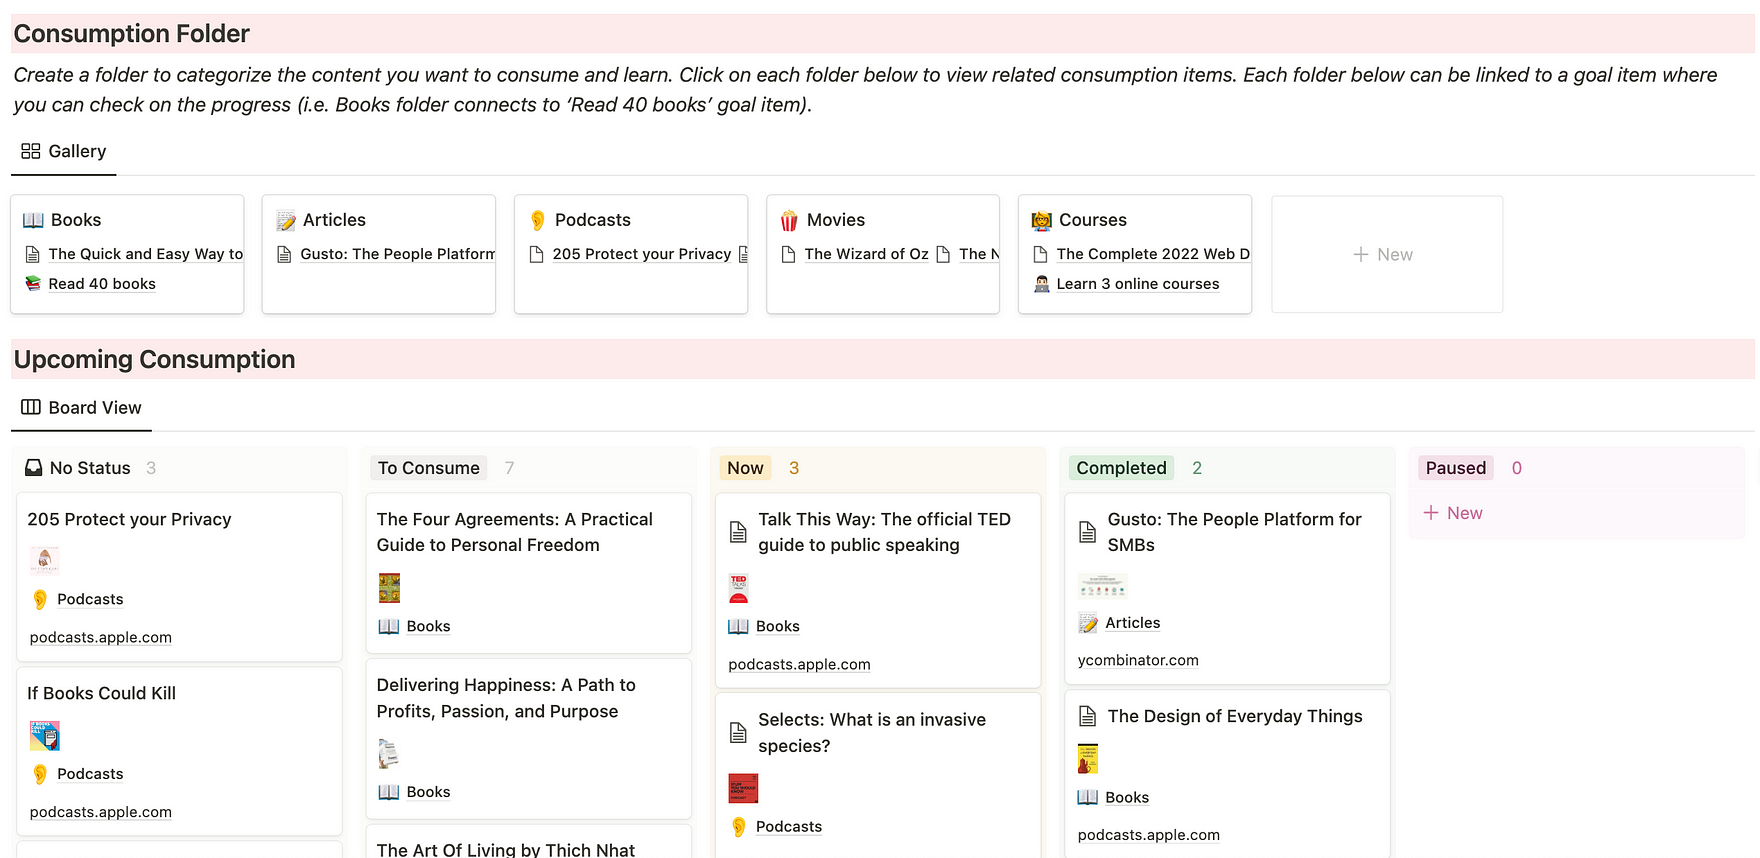Image resolution: width=1760 pixels, height=858 pixels.
Task: Click the To Consume column header tag
Action: tap(428, 468)
